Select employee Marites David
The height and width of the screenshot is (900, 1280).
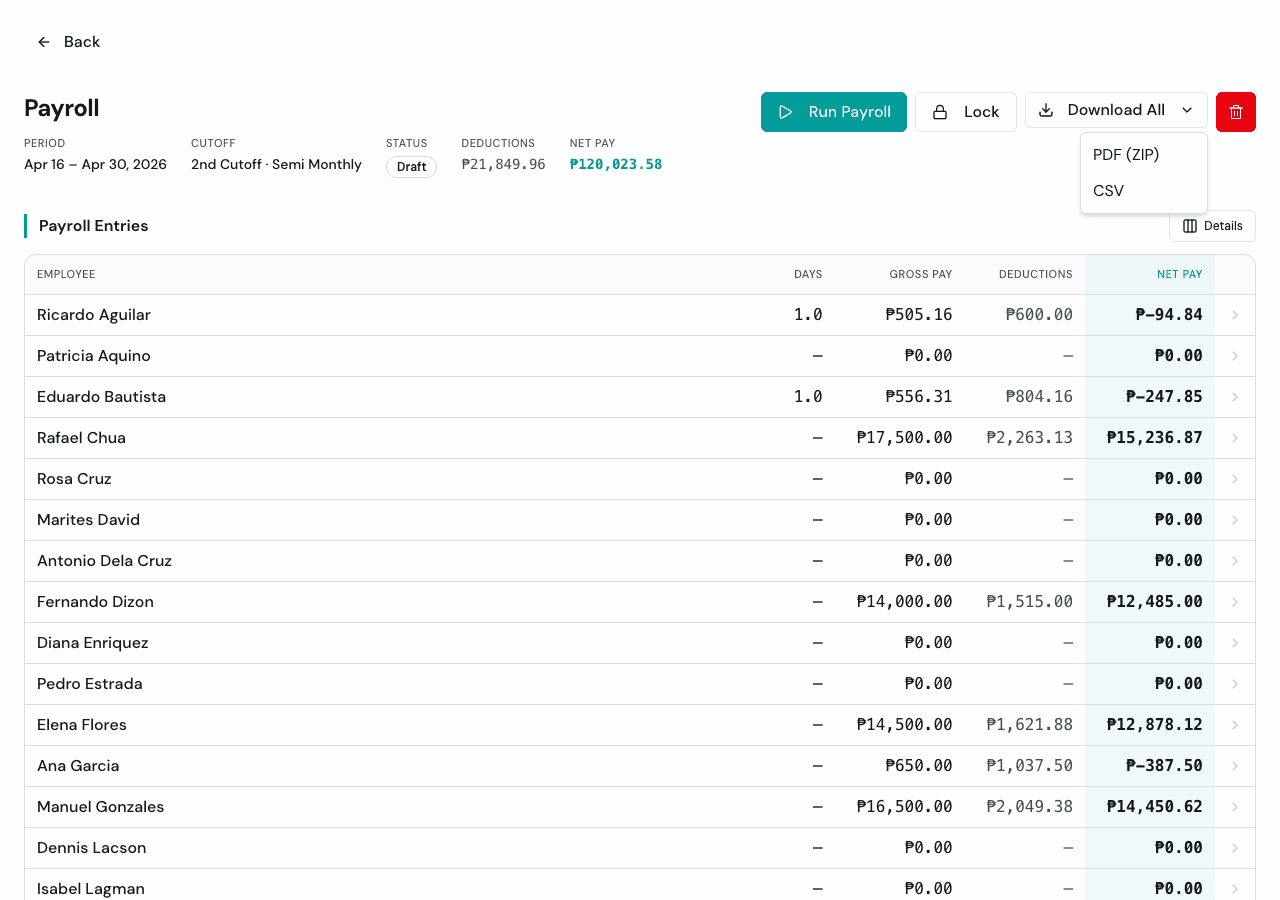pyautogui.click(x=88, y=520)
